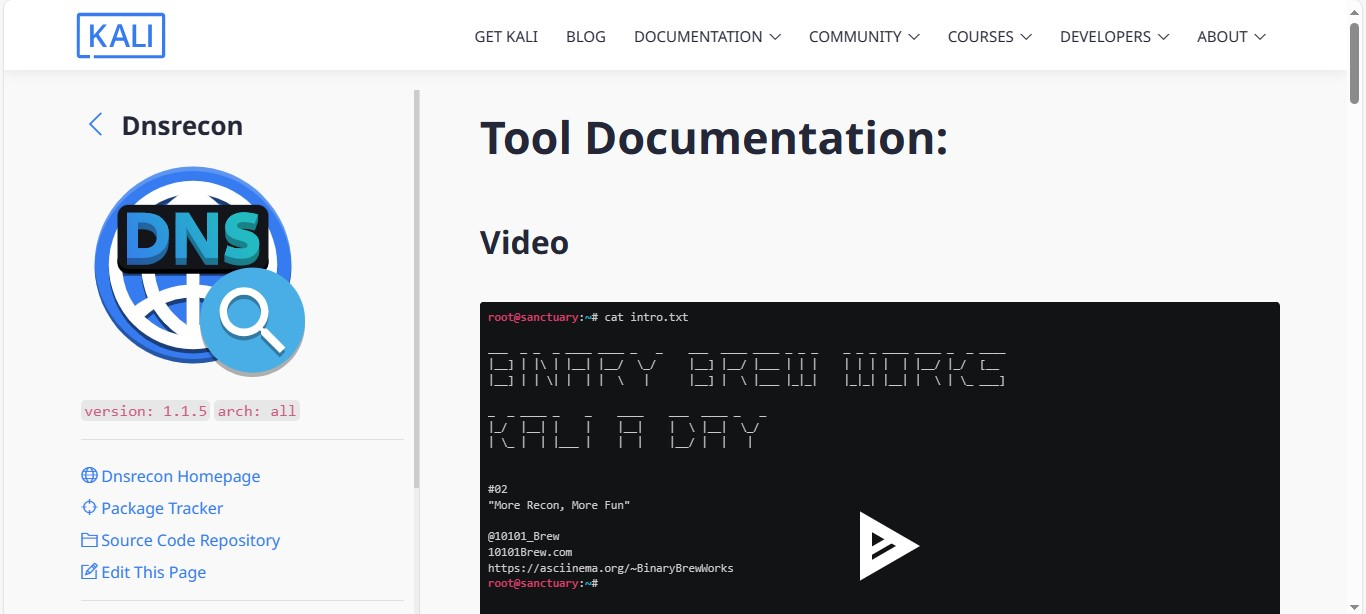Expand the DOCUMENTATION menu
The height and width of the screenshot is (614, 1366).
point(707,36)
